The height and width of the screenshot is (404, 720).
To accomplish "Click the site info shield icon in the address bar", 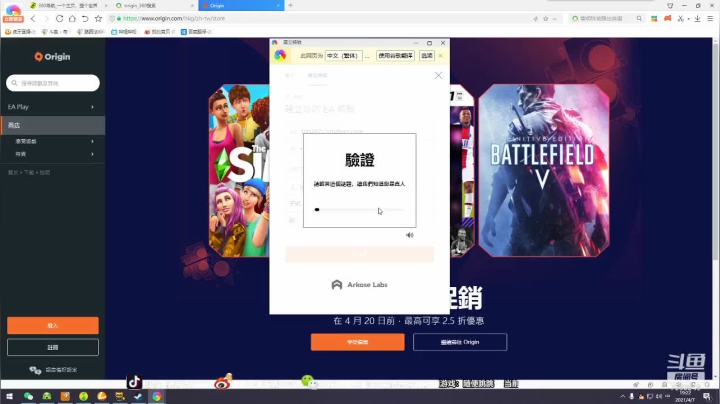I will tap(112, 19).
